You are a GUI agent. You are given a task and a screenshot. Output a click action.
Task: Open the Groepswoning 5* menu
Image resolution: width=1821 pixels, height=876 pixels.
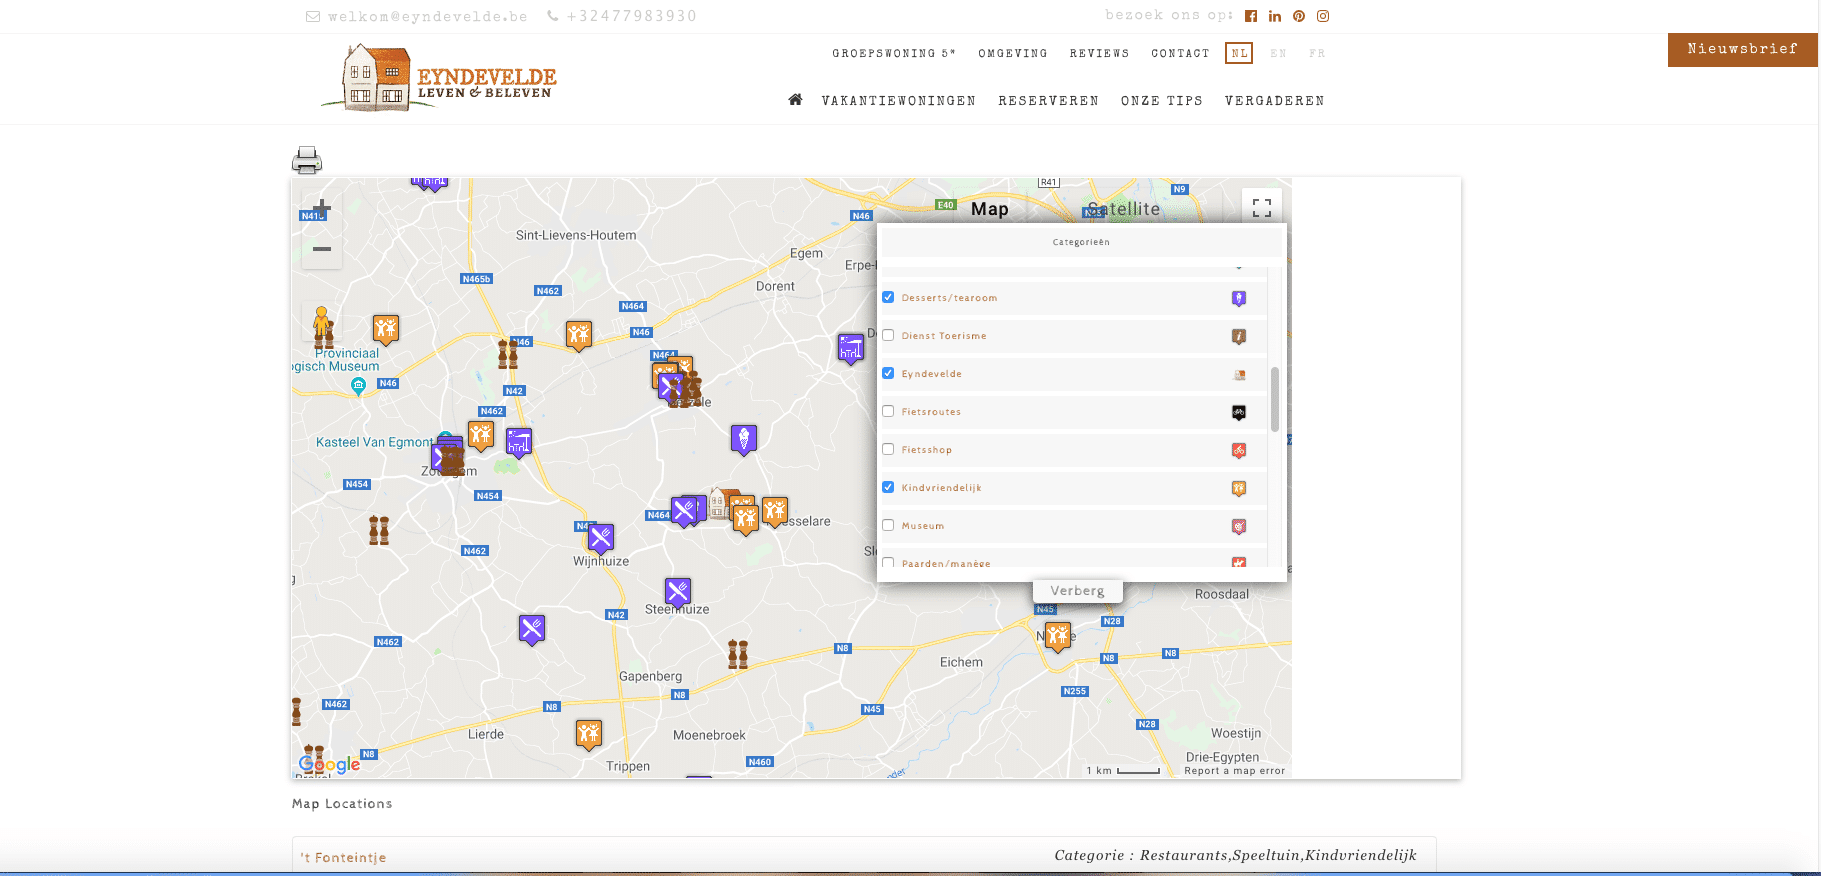894,54
